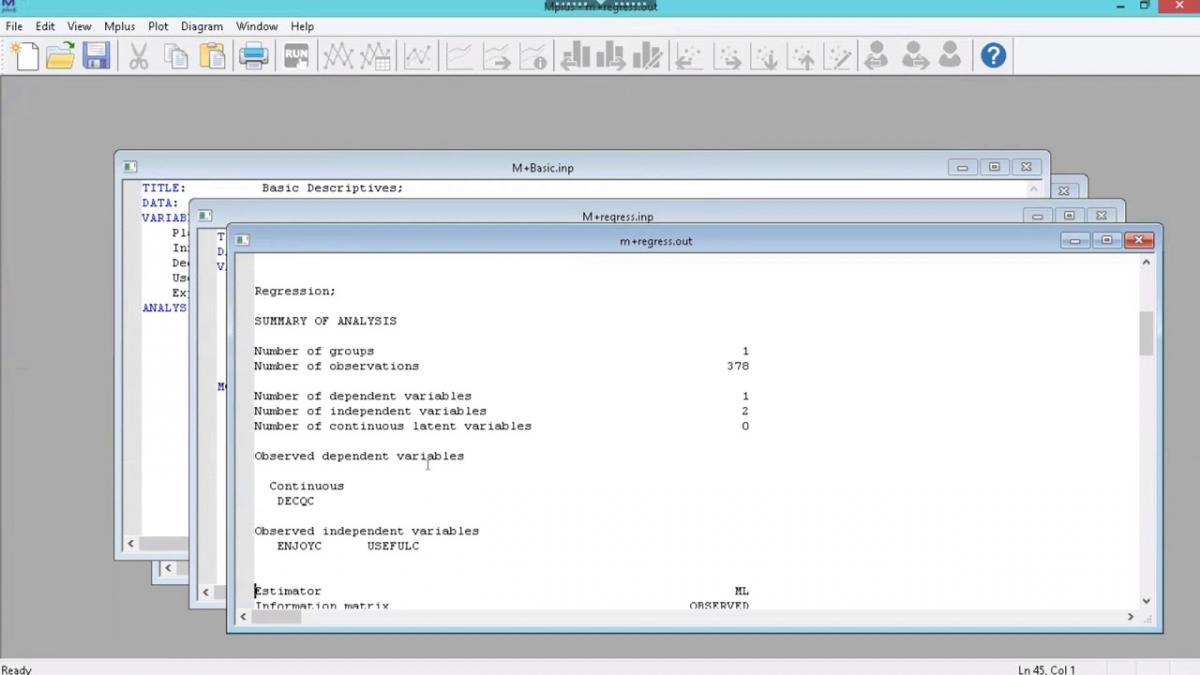This screenshot has width=1200, height=675.
Task: Run the current Mplus model
Action: coord(295,56)
